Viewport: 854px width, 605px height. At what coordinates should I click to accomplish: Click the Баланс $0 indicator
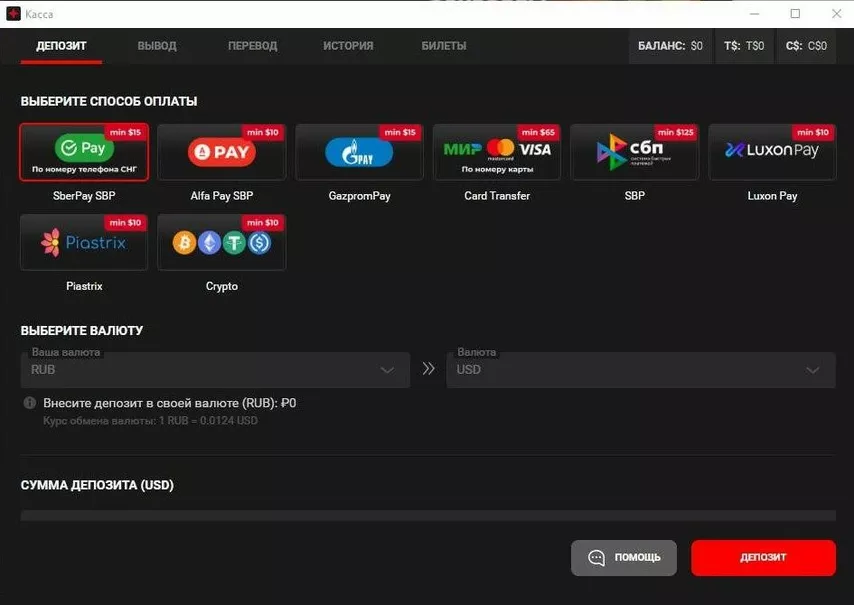670,46
